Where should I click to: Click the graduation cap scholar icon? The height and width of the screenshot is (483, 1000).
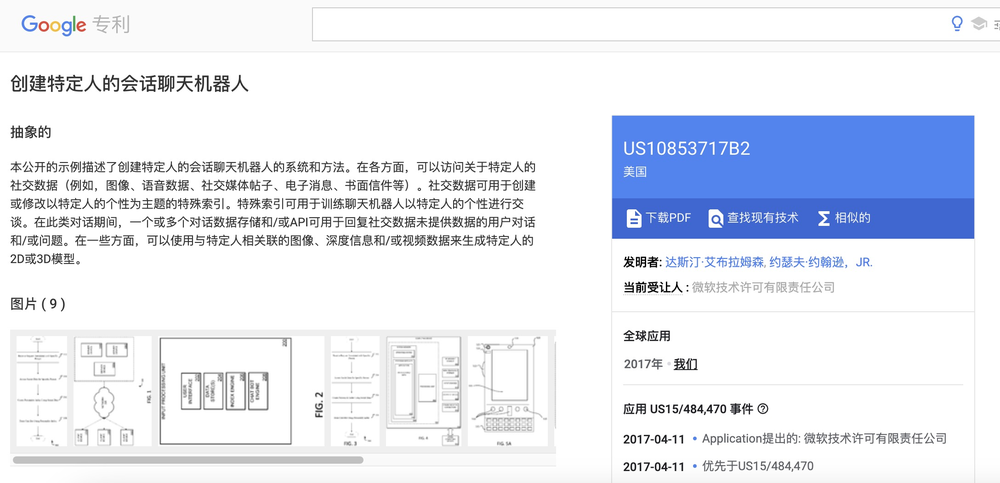978,24
